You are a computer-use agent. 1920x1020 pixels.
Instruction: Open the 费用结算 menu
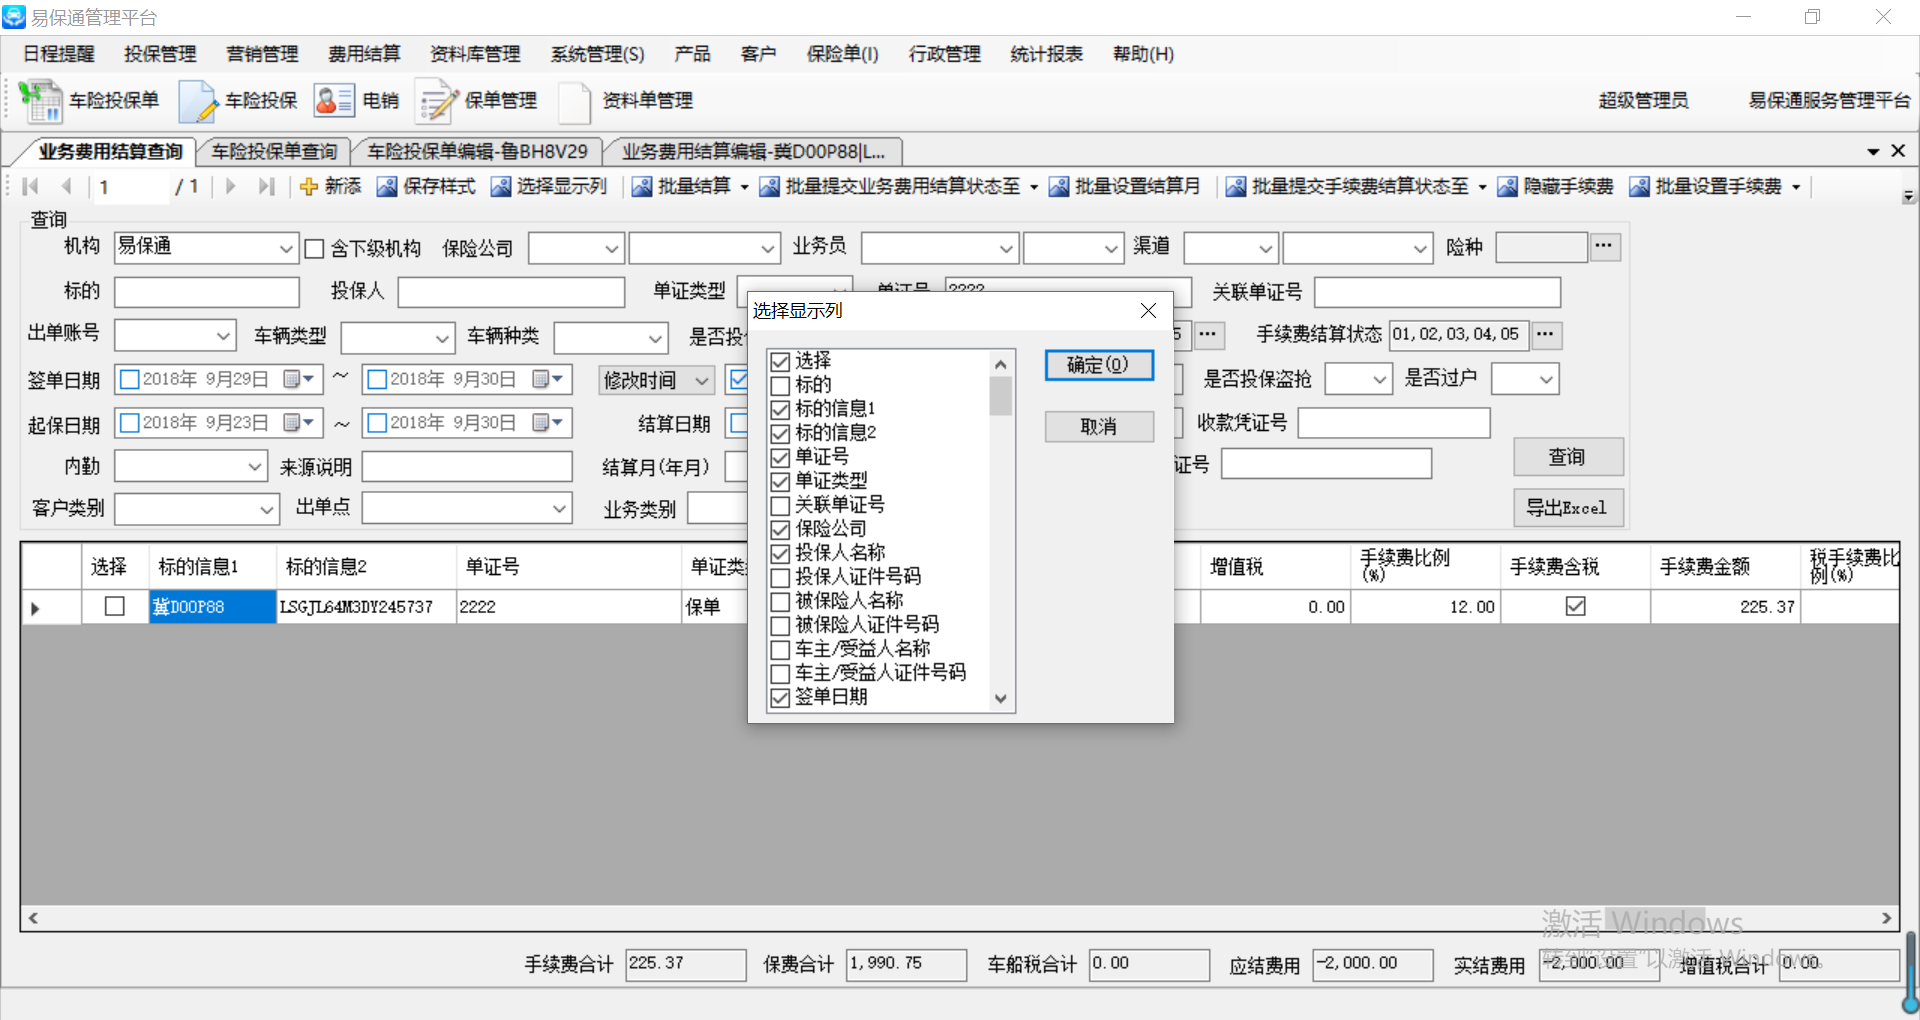click(x=364, y=54)
